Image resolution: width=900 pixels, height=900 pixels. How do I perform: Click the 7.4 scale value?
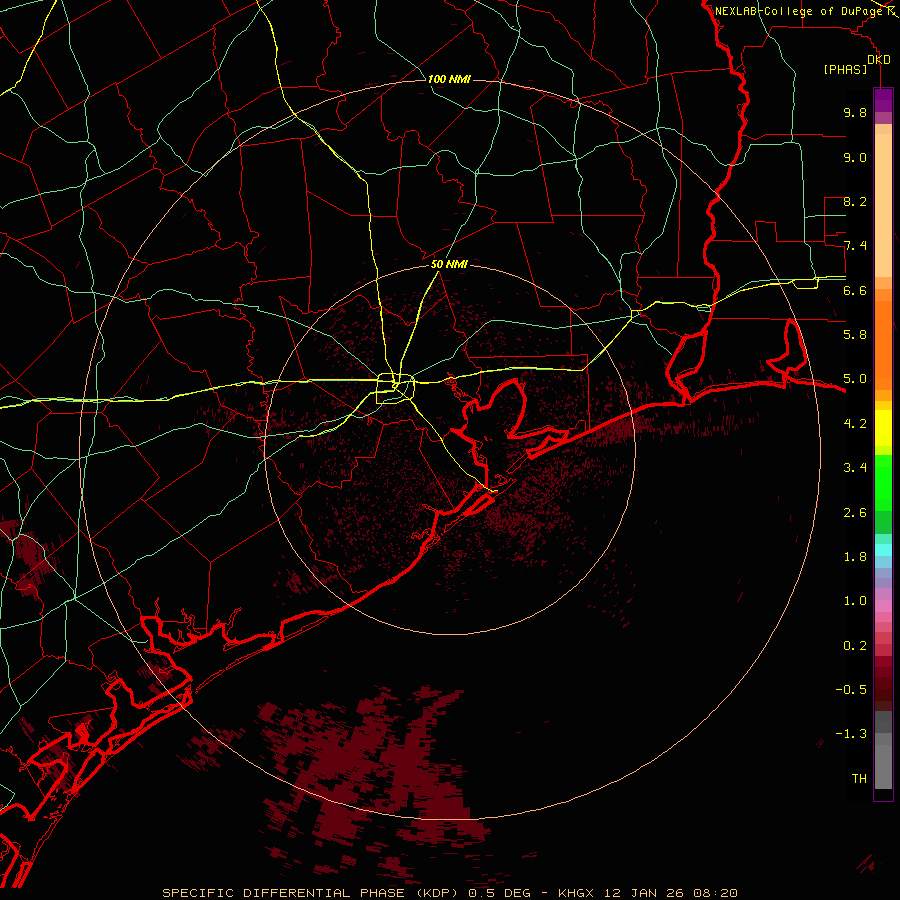click(855, 246)
